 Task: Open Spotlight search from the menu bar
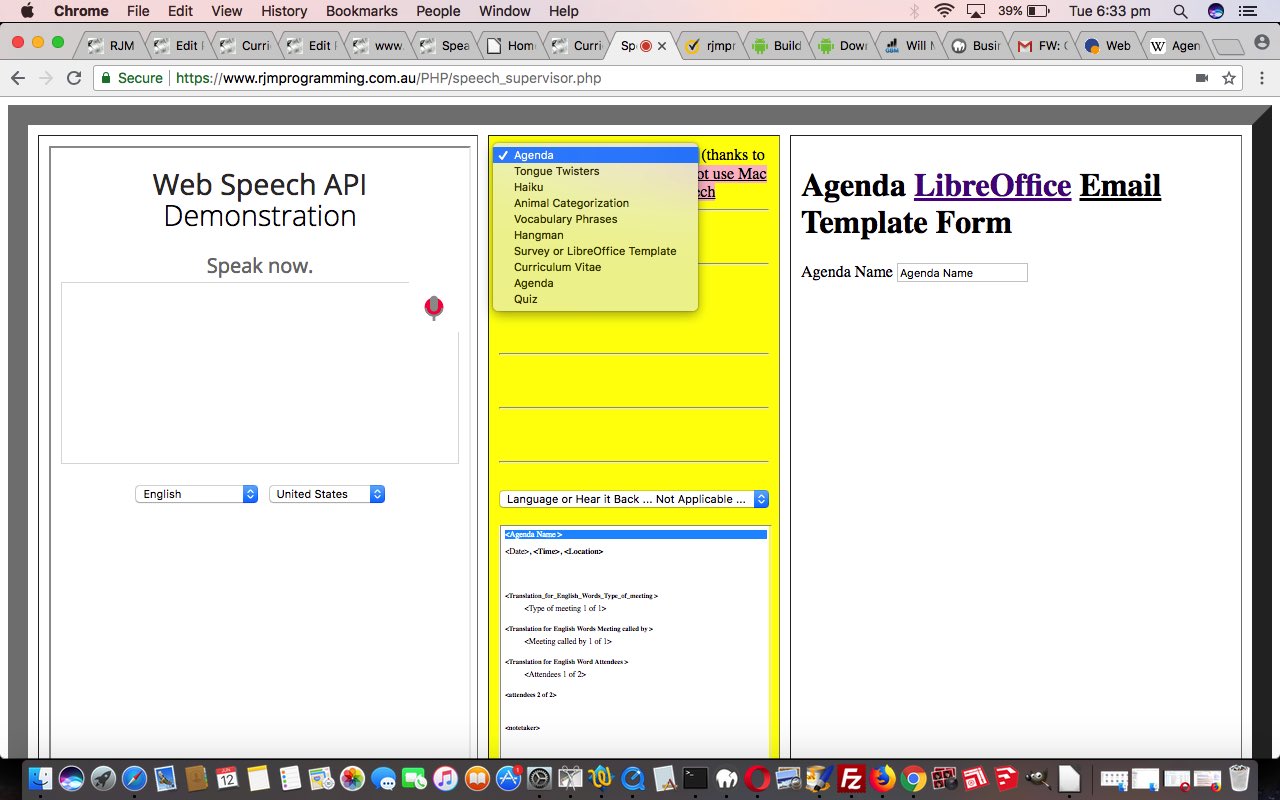pyautogui.click(x=1179, y=12)
